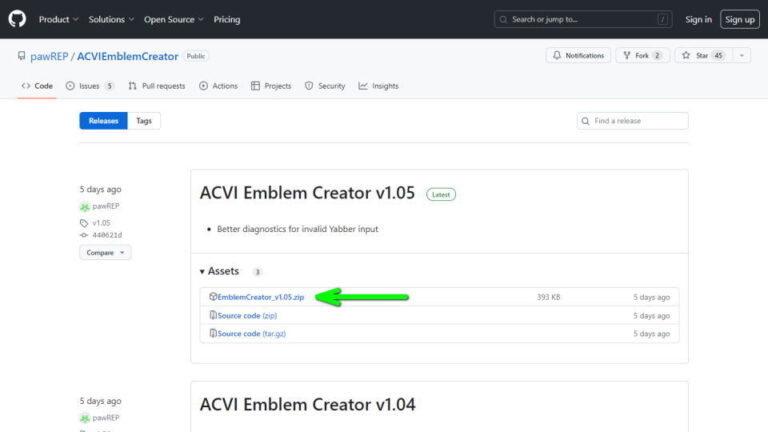Click the commit 440621d link
768x432 pixels.
(x=105, y=235)
